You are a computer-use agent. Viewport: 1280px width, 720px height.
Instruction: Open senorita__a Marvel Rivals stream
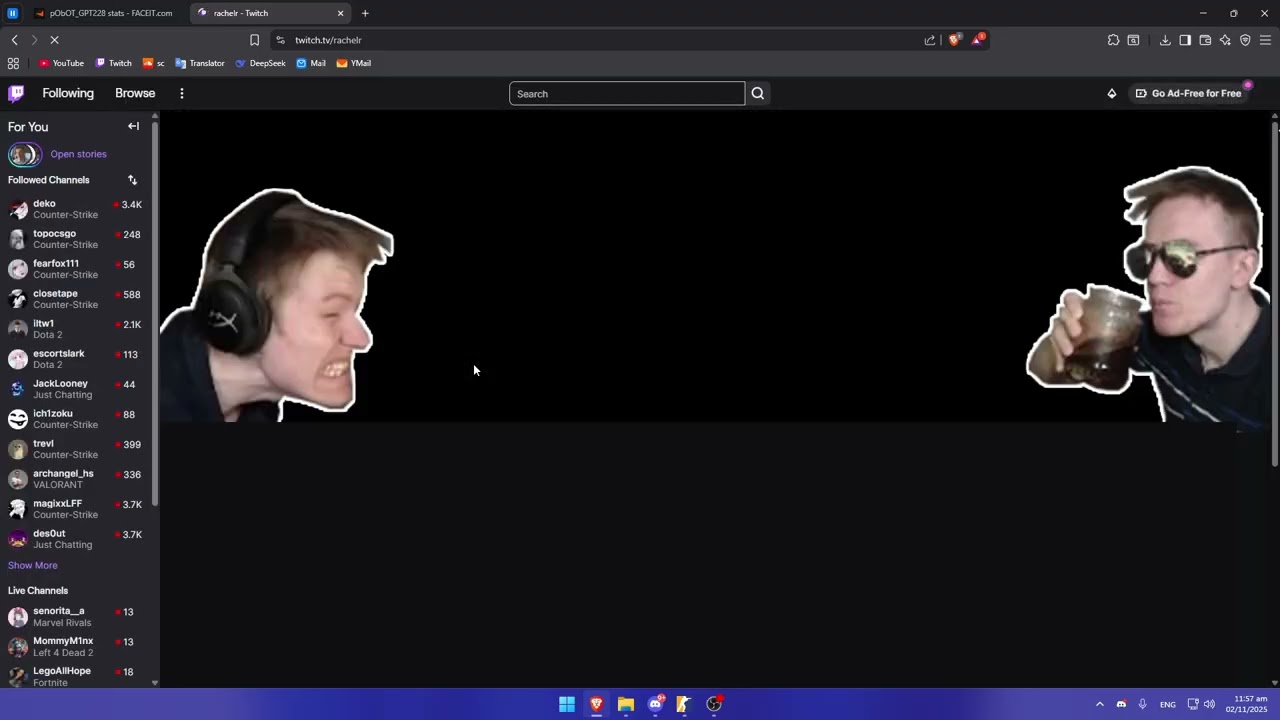click(78, 617)
